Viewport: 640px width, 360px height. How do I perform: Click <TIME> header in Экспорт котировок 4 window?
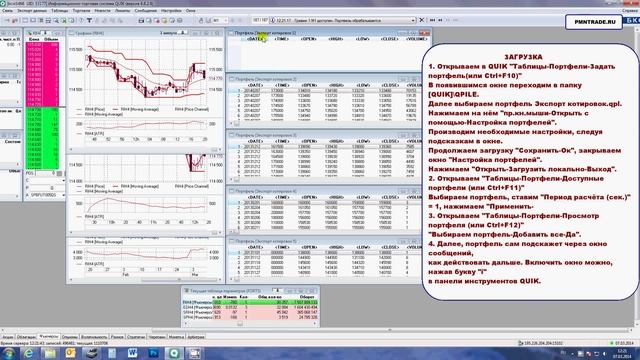coord(282,197)
